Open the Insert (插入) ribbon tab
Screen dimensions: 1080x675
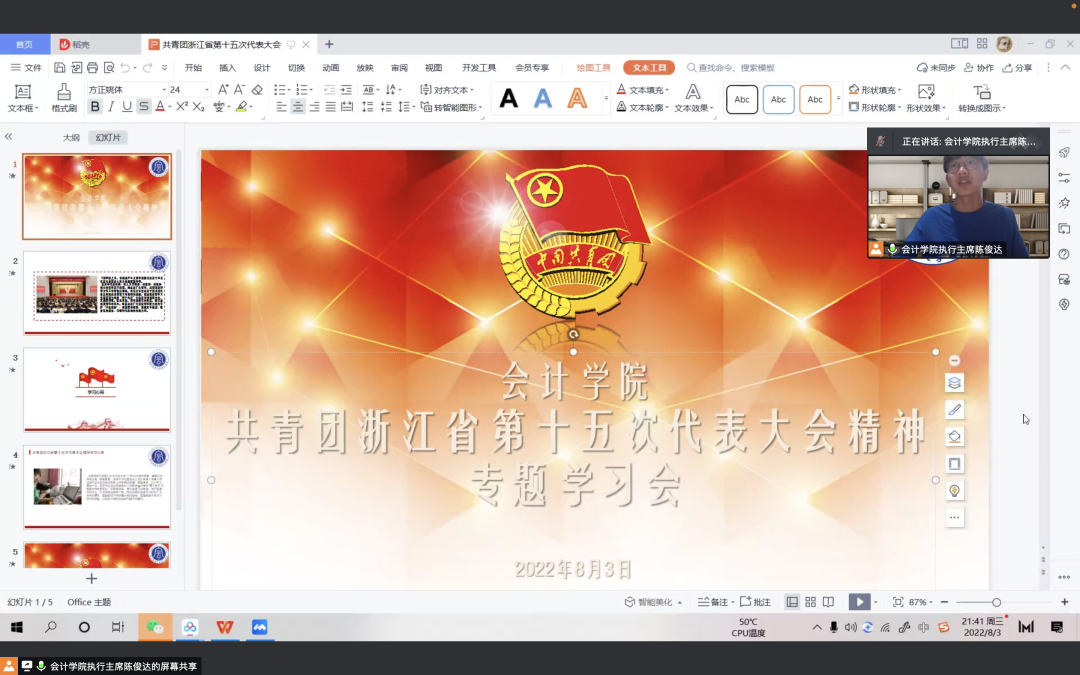pyautogui.click(x=227, y=68)
